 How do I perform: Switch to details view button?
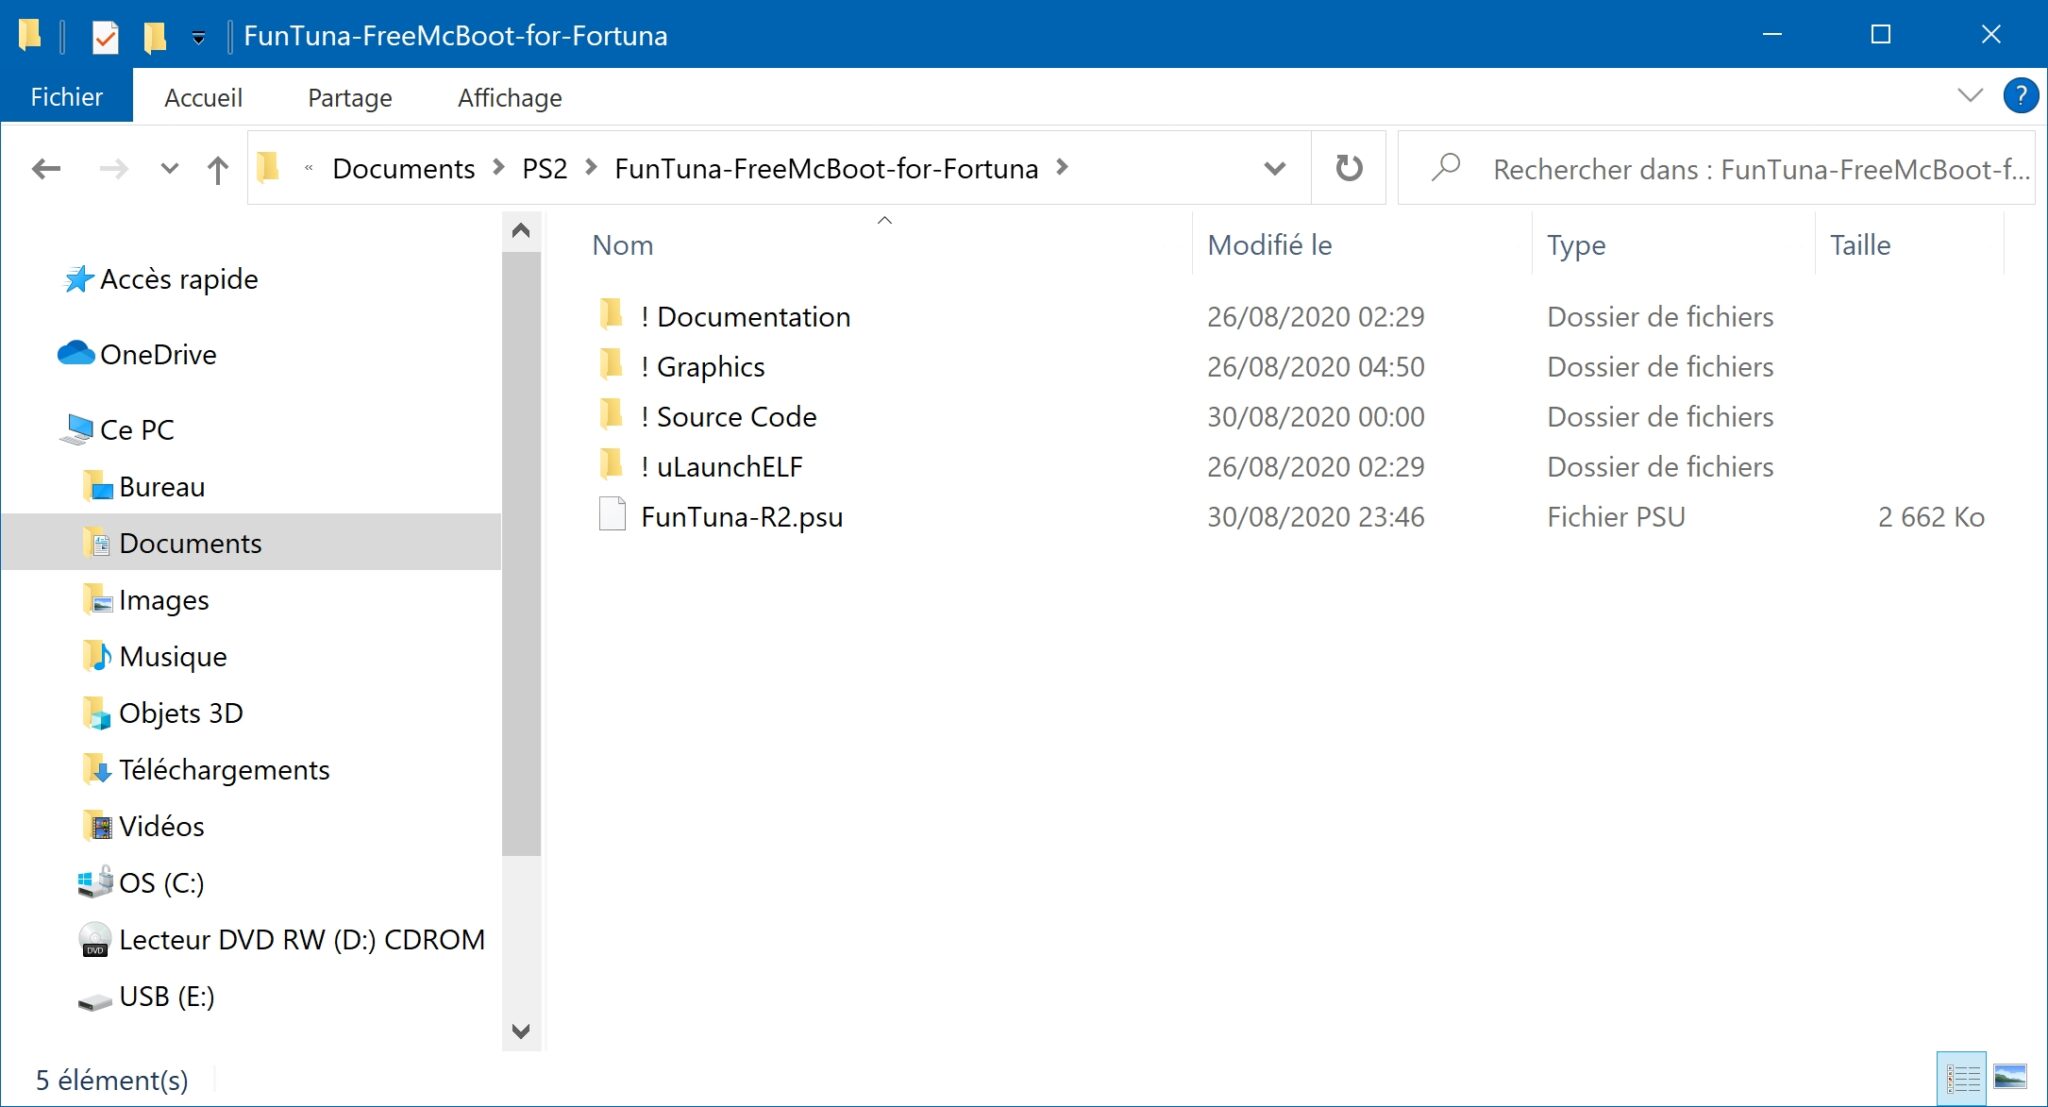[x=1961, y=1078]
